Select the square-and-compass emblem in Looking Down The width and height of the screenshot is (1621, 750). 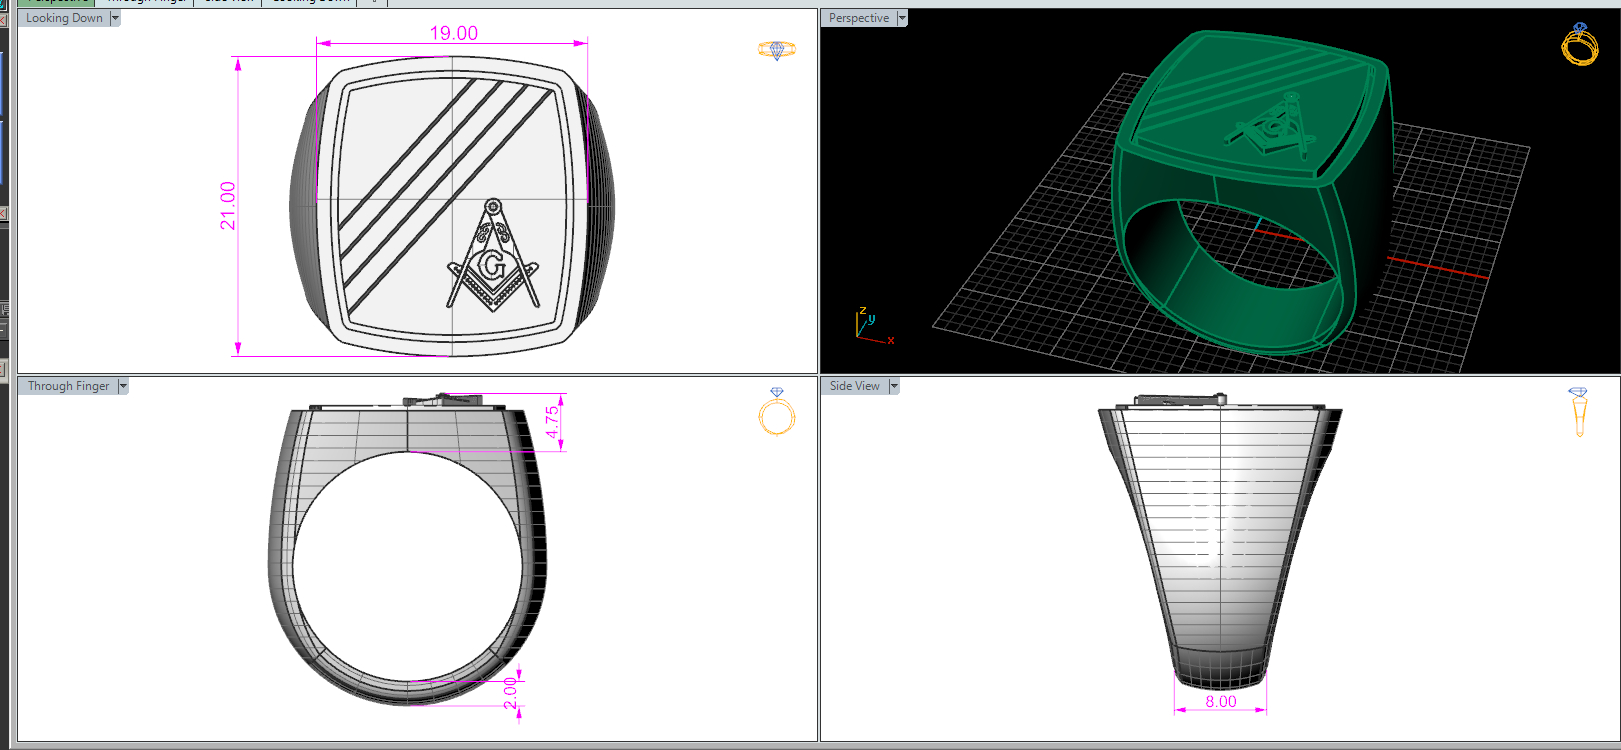[x=492, y=255]
